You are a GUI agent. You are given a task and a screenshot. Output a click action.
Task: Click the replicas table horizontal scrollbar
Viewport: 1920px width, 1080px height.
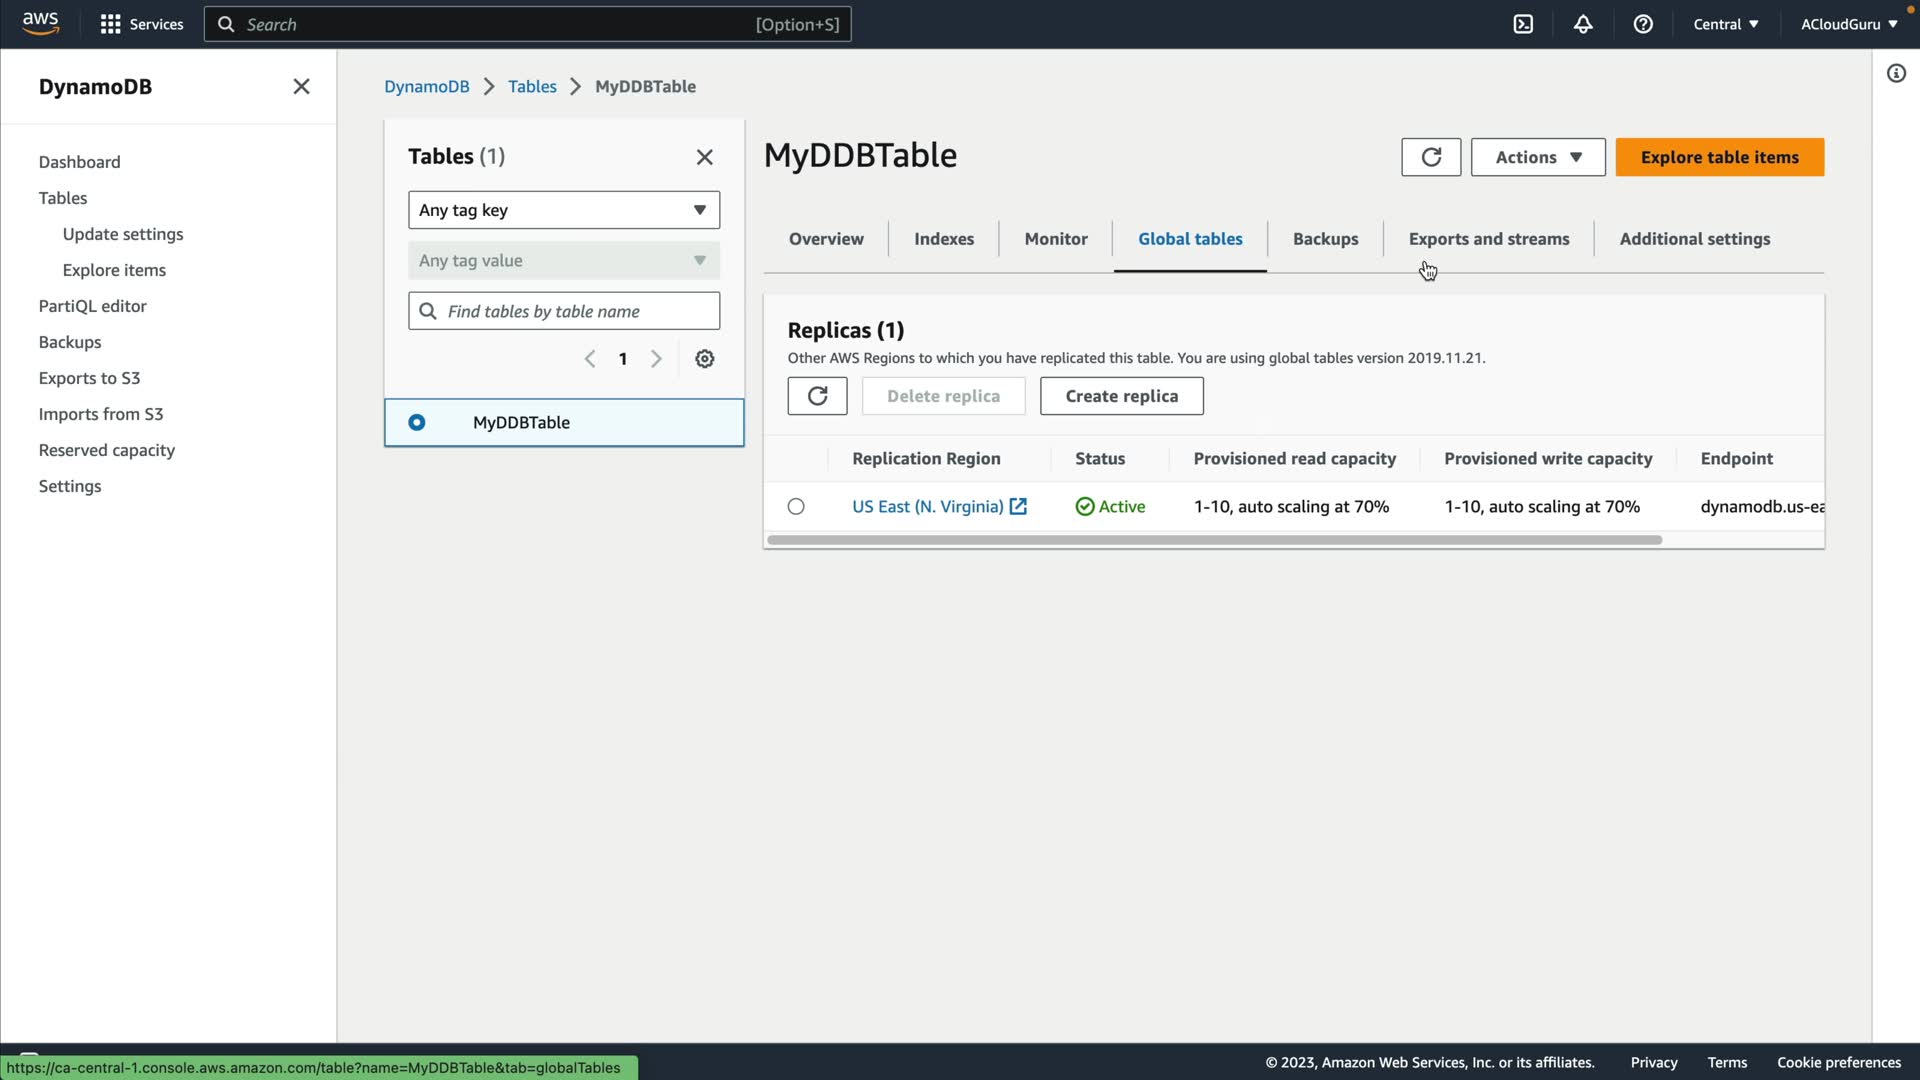coord(1214,540)
